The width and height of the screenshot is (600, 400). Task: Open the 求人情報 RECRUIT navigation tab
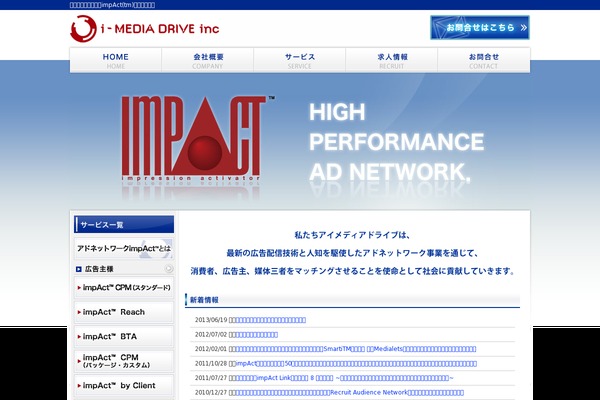[x=392, y=60]
